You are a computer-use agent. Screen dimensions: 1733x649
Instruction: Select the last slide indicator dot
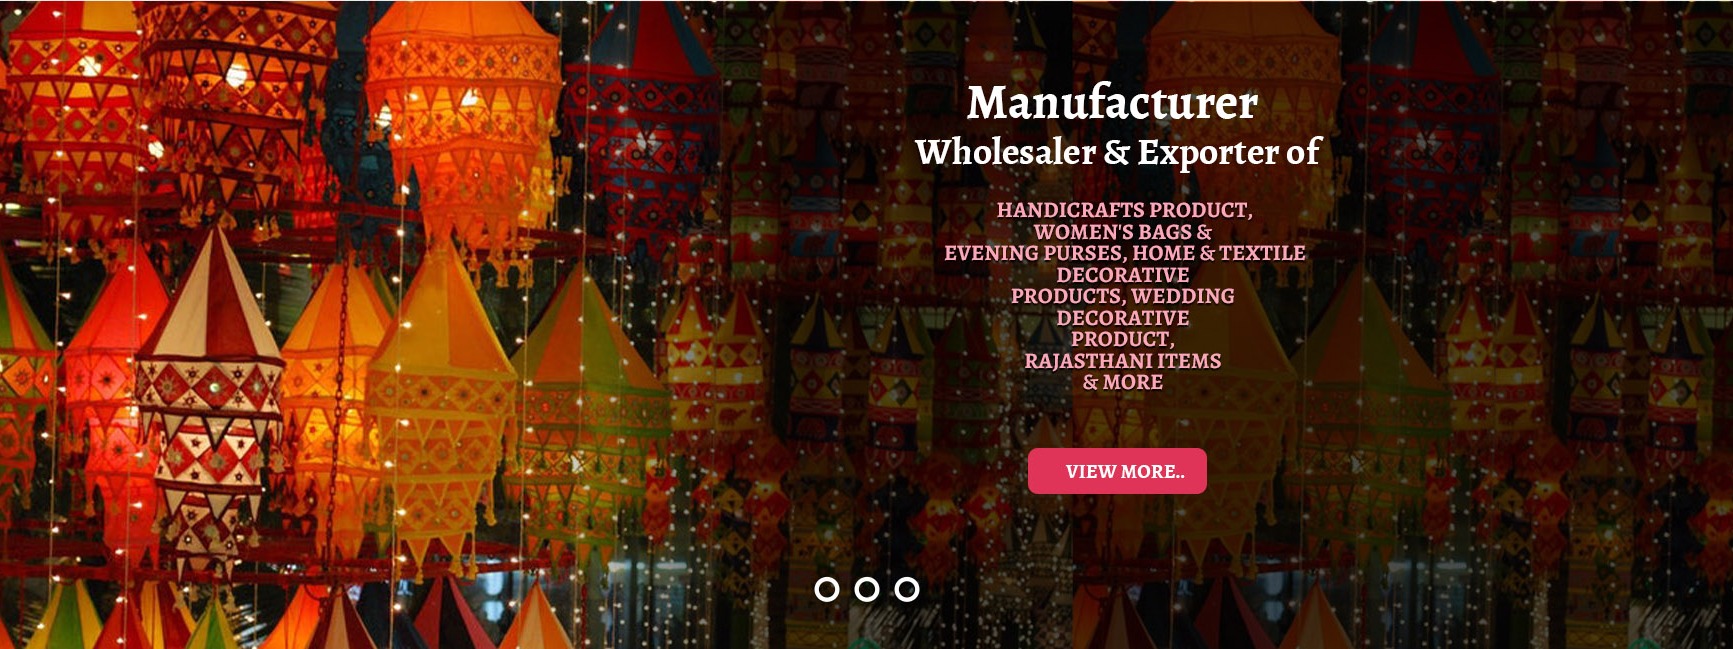pos(907,590)
